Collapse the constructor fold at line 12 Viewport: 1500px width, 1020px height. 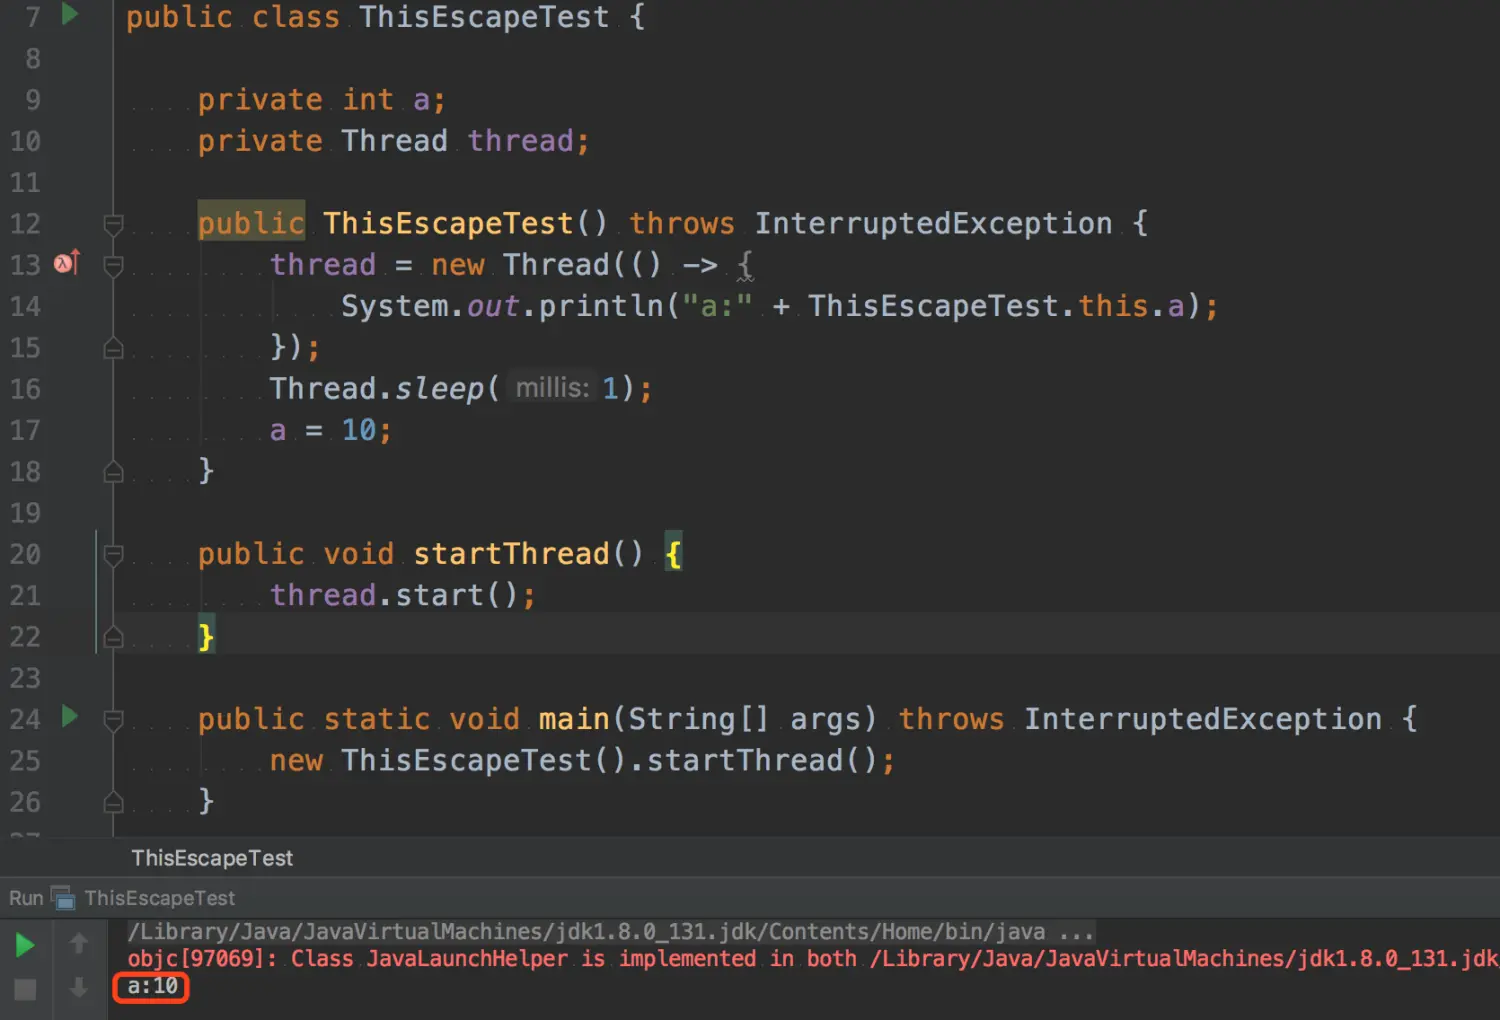pos(113,224)
